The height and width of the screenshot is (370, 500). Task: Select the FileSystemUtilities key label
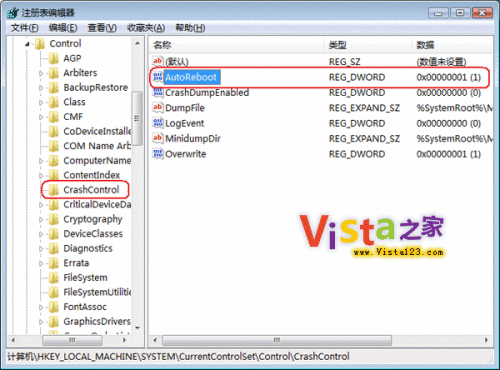coord(97,292)
